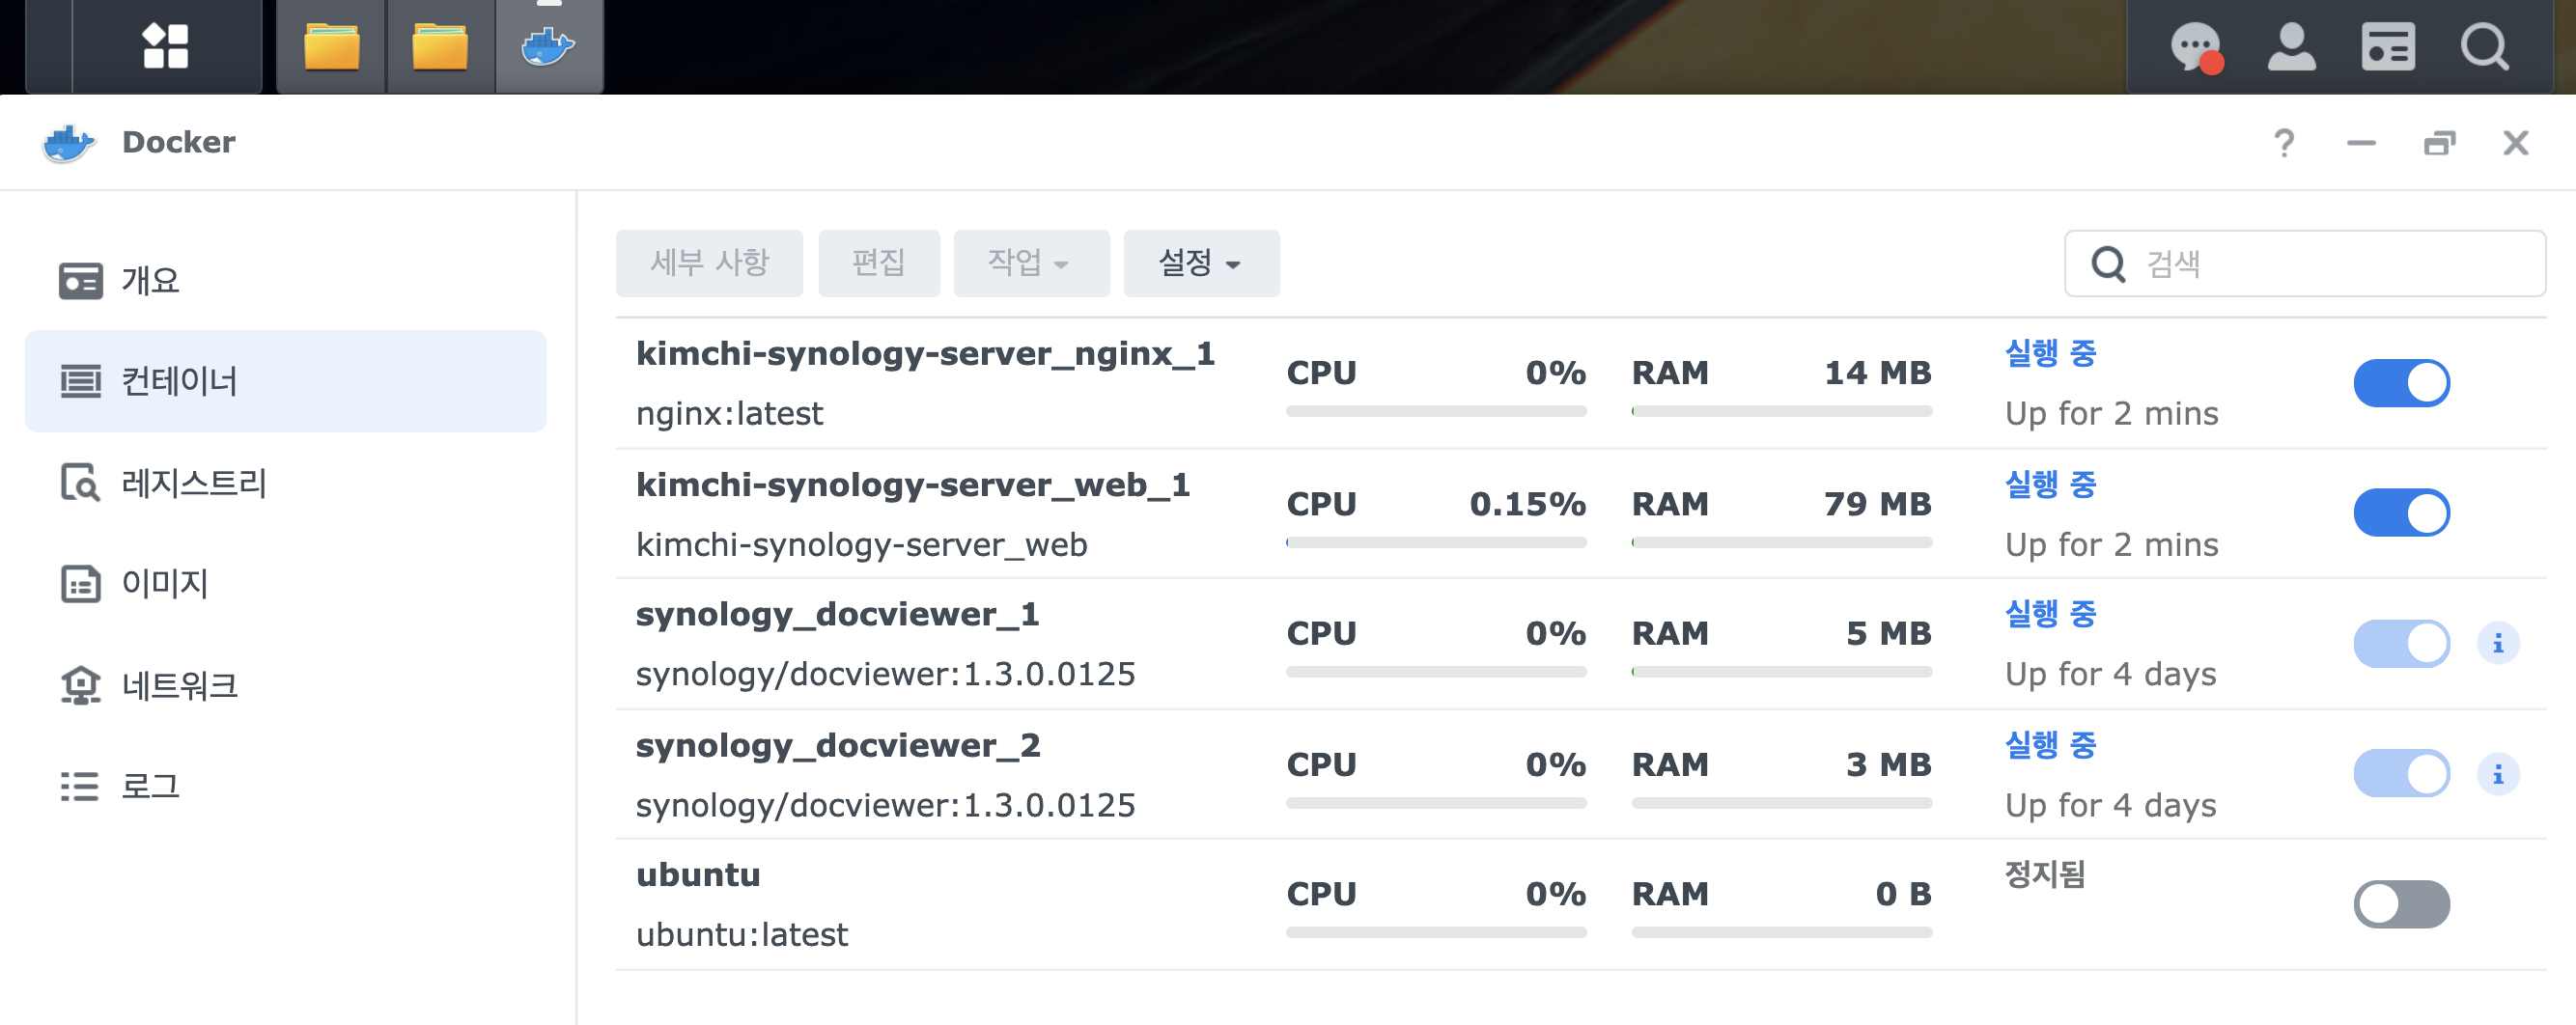Select container name kimchi-synology-server_web_1

point(913,485)
